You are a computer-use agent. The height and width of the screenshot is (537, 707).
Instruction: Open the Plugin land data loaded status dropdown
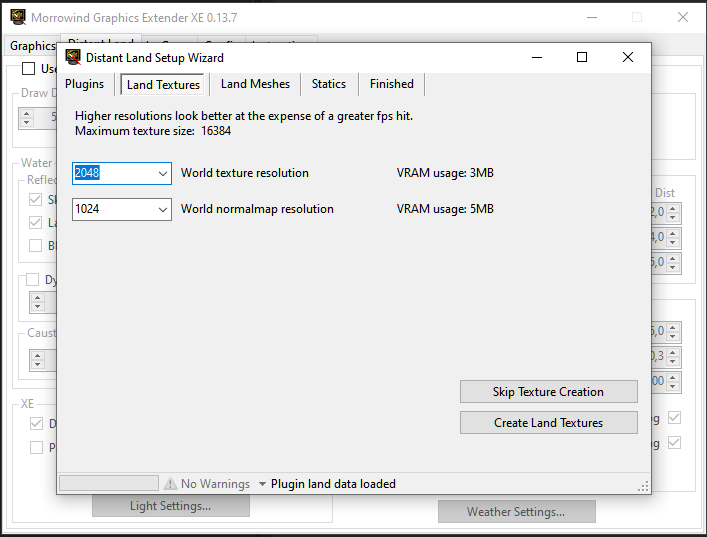(262, 484)
